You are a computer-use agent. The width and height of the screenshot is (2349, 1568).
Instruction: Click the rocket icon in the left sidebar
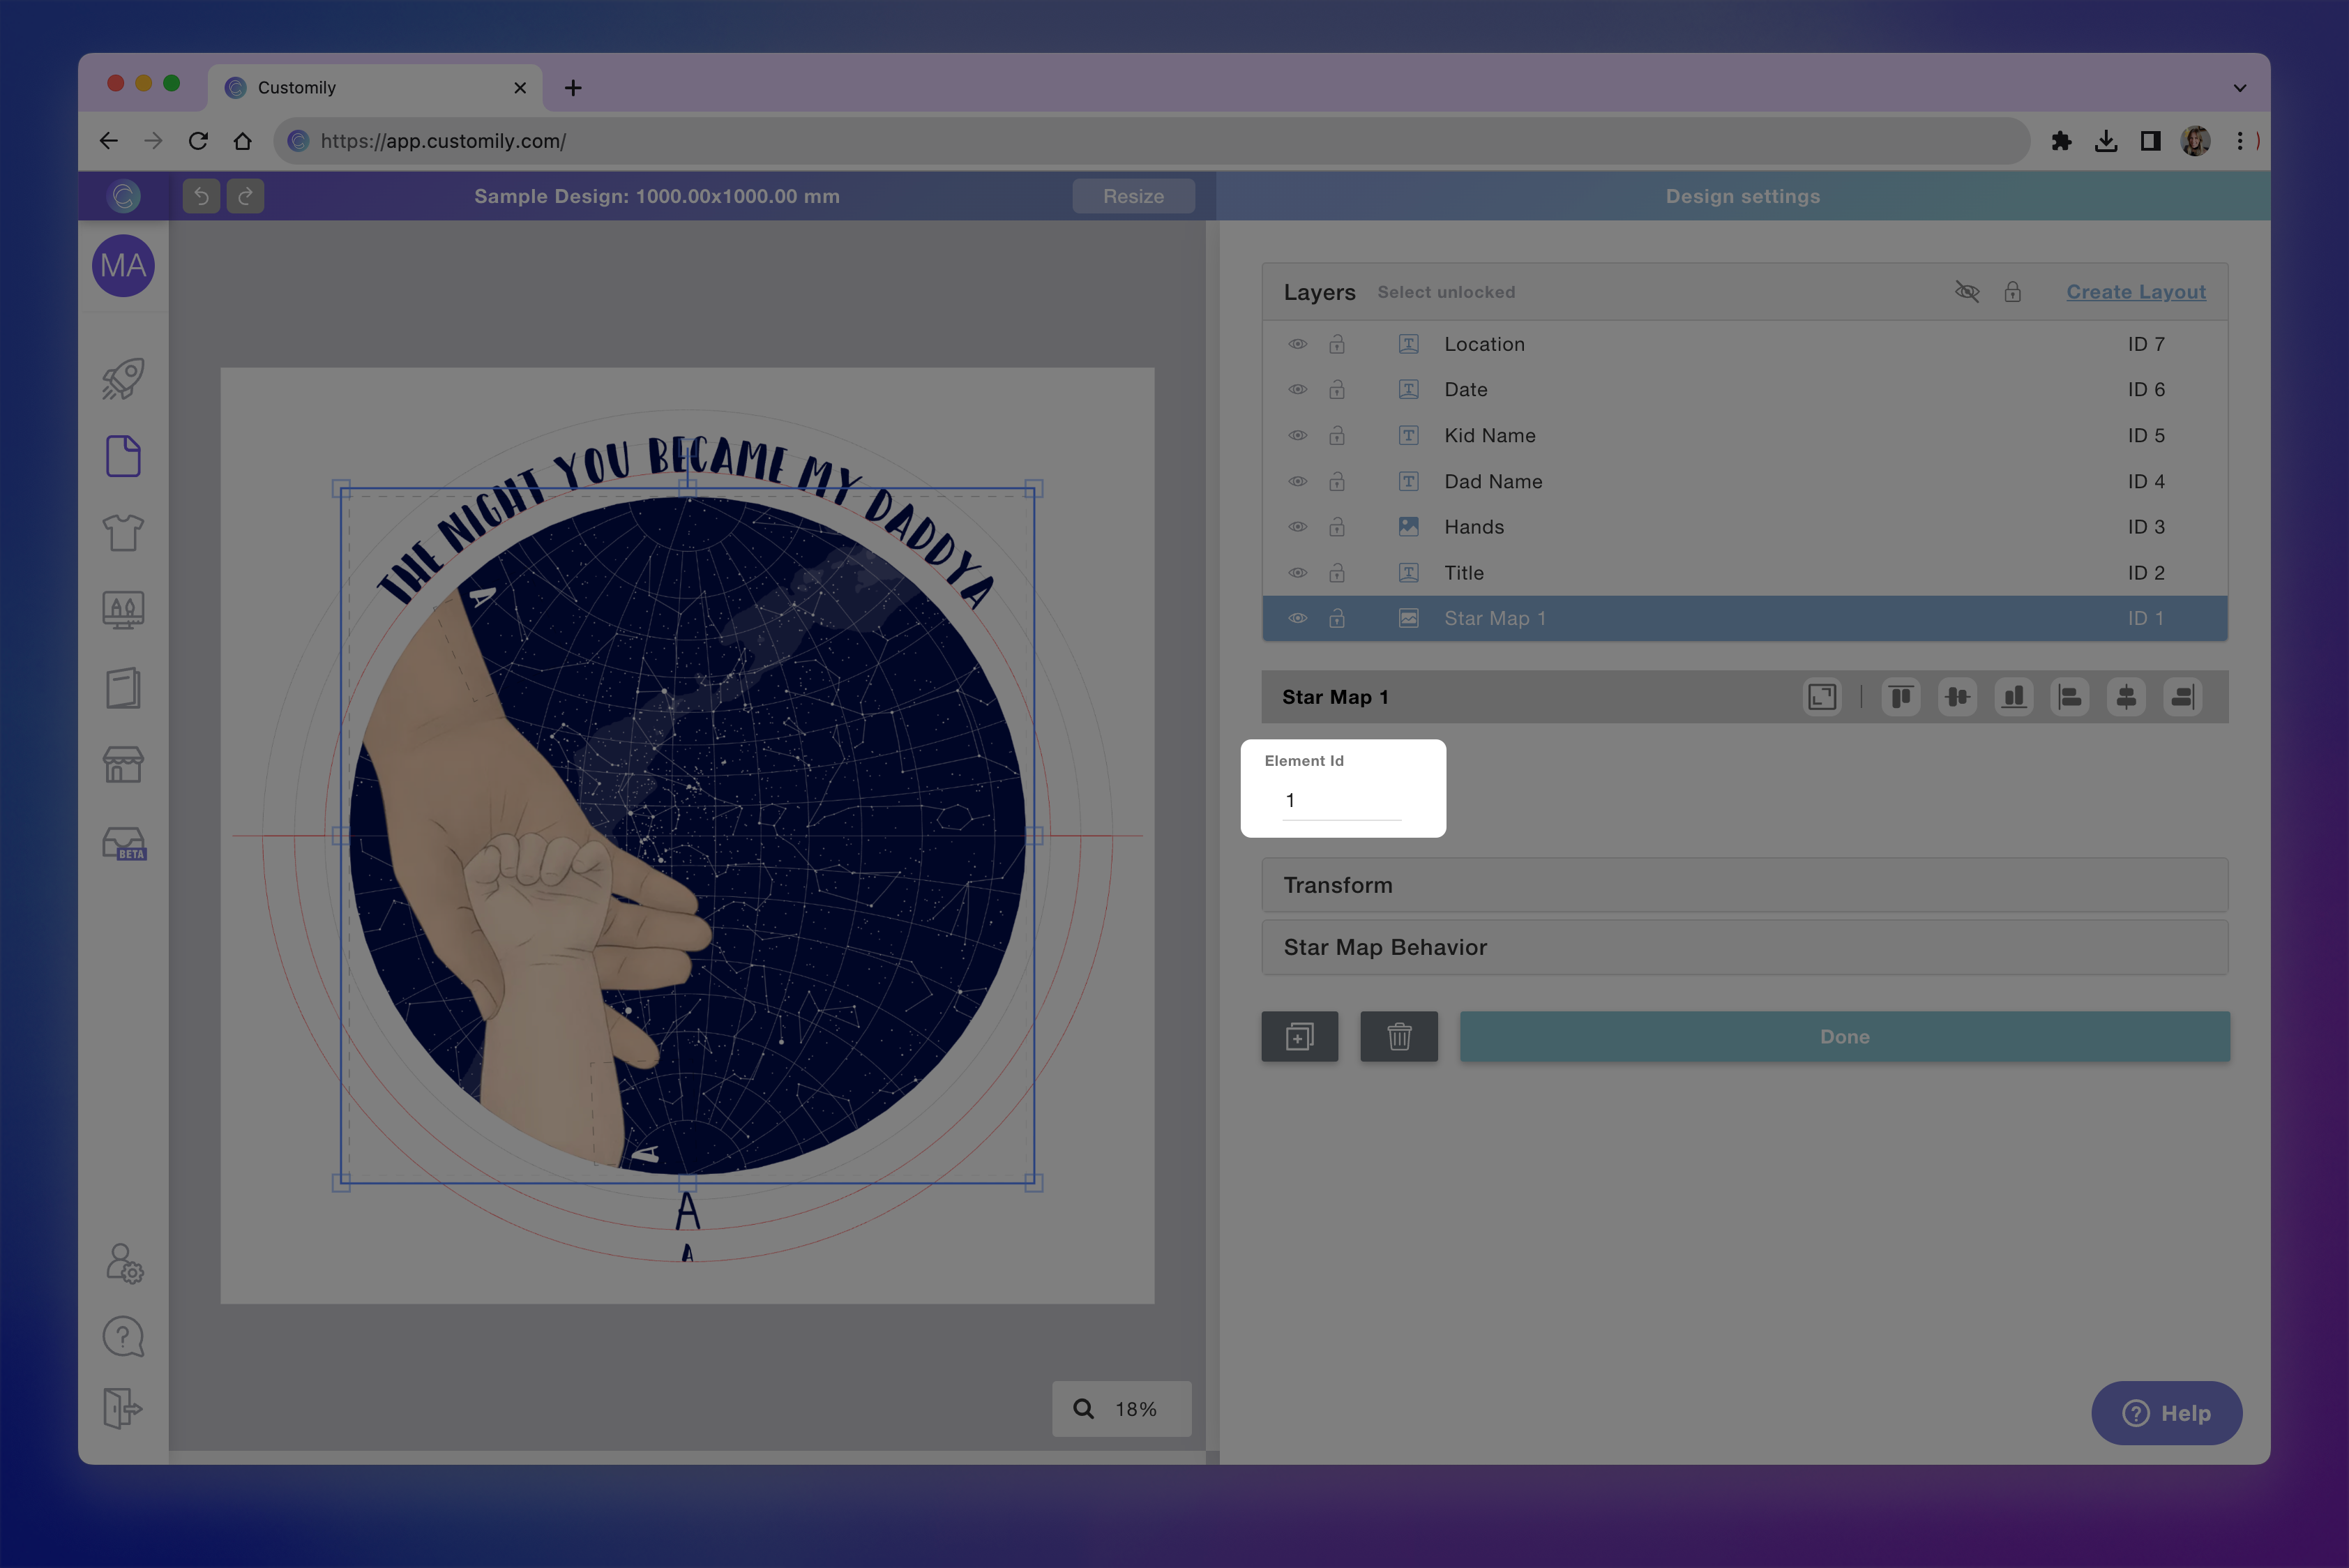tap(123, 379)
